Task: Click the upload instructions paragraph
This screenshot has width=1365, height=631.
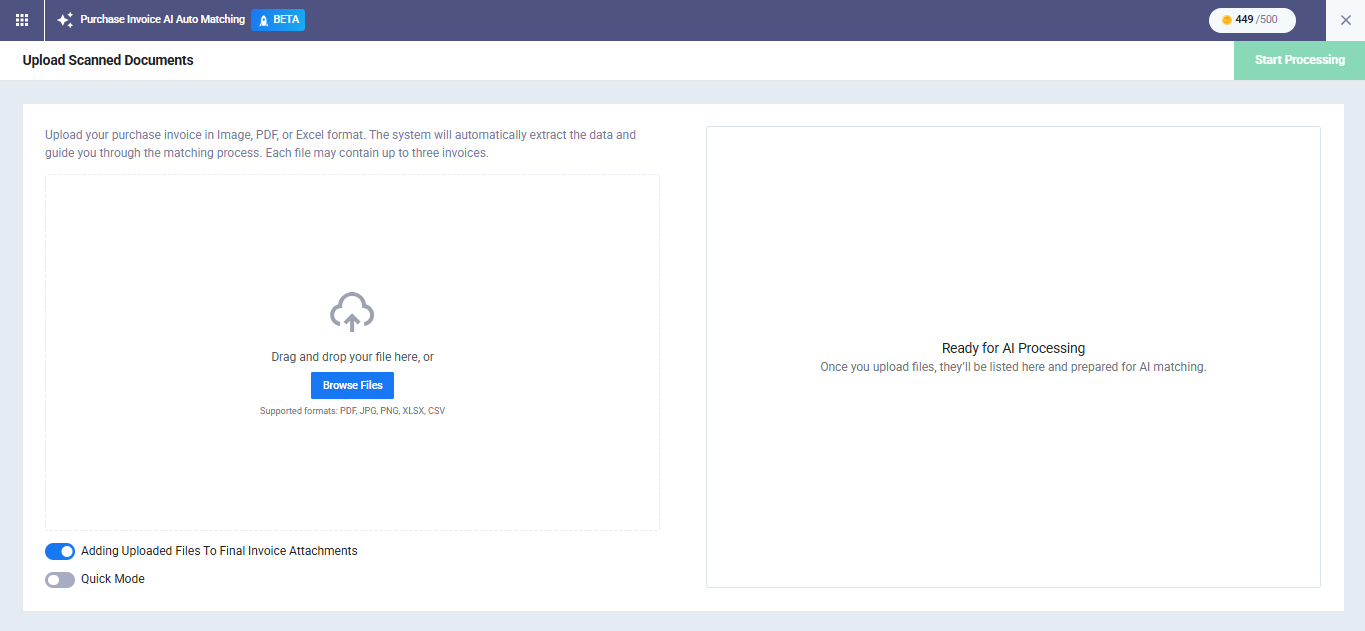Action: tap(340, 144)
